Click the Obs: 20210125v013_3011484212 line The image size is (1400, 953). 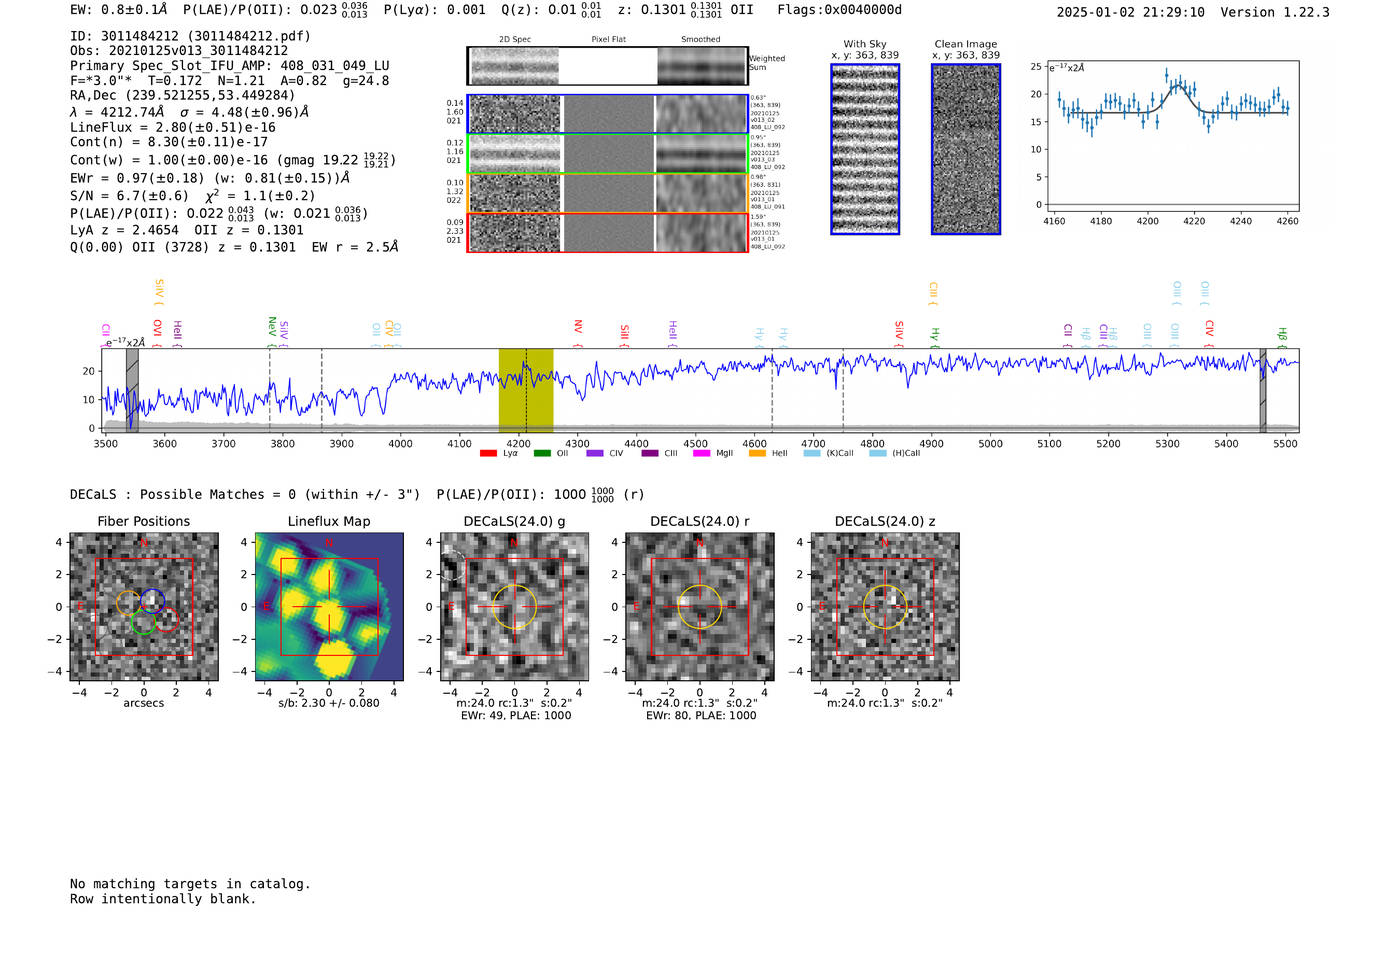[179, 51]
